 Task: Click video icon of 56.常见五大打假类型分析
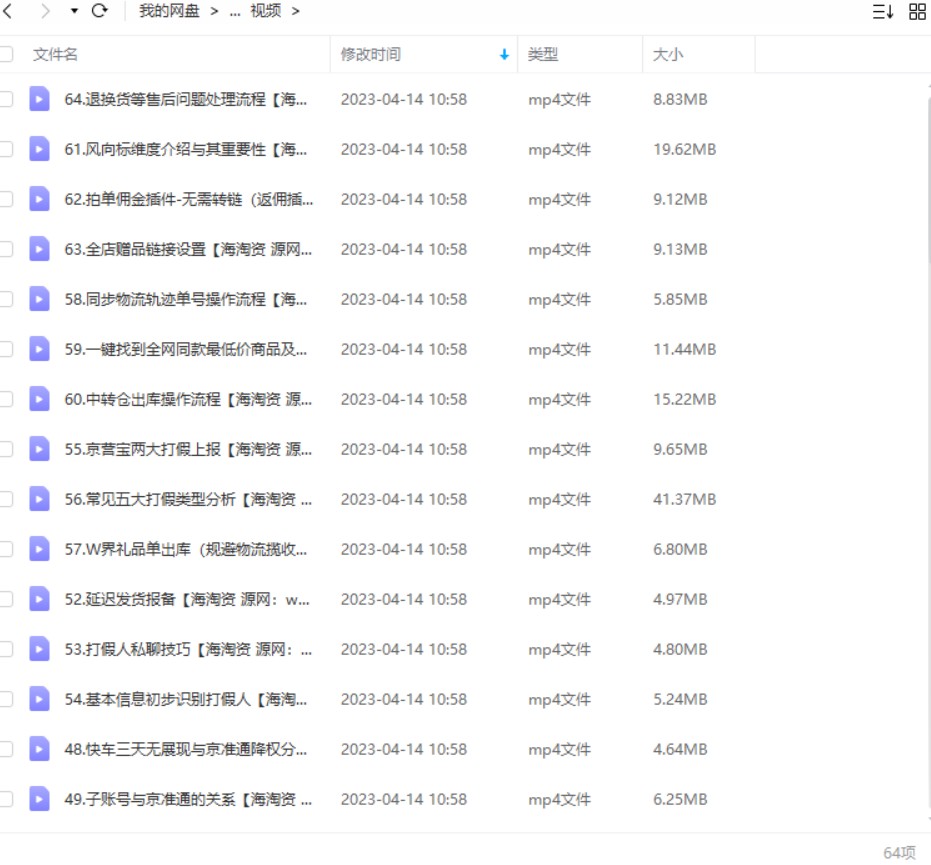[x=39, y=499]
